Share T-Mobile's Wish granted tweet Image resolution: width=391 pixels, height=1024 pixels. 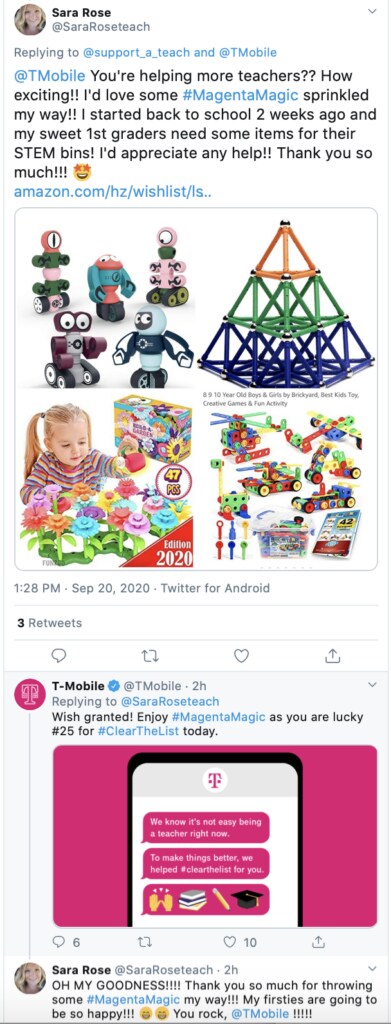coord(319,942)
